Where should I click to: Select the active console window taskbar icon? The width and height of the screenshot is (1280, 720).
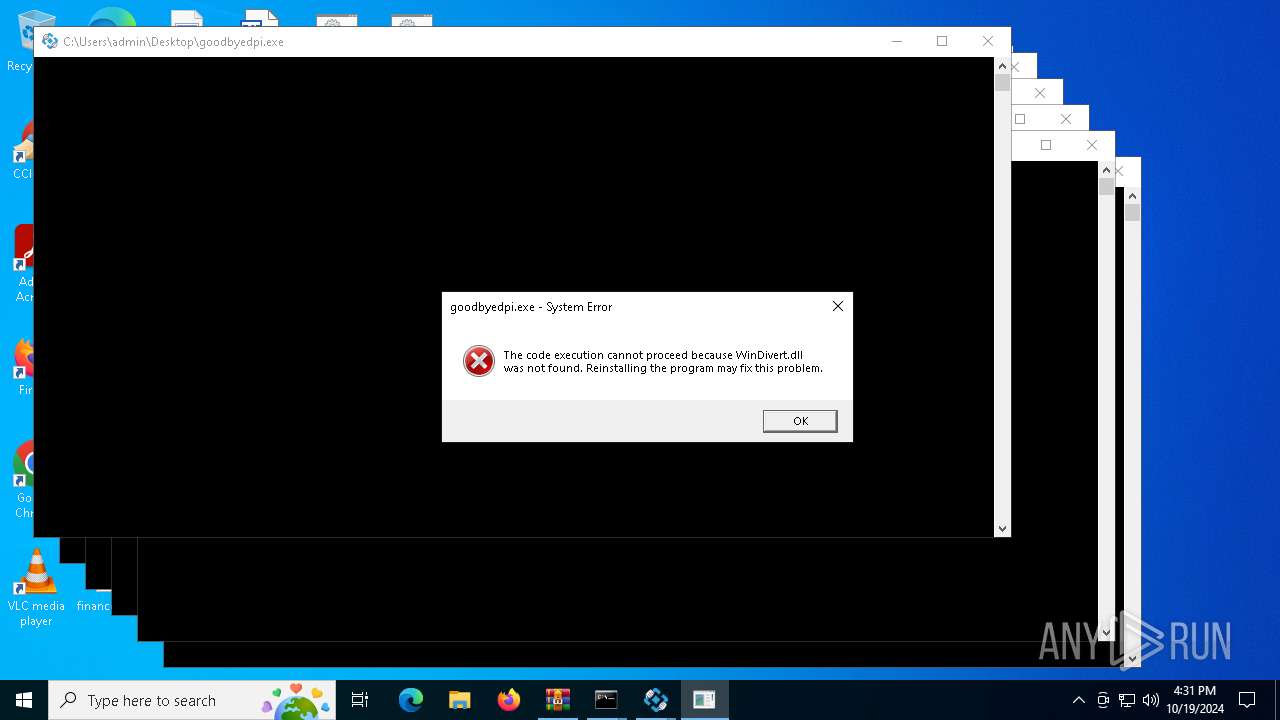click(705, 700)
